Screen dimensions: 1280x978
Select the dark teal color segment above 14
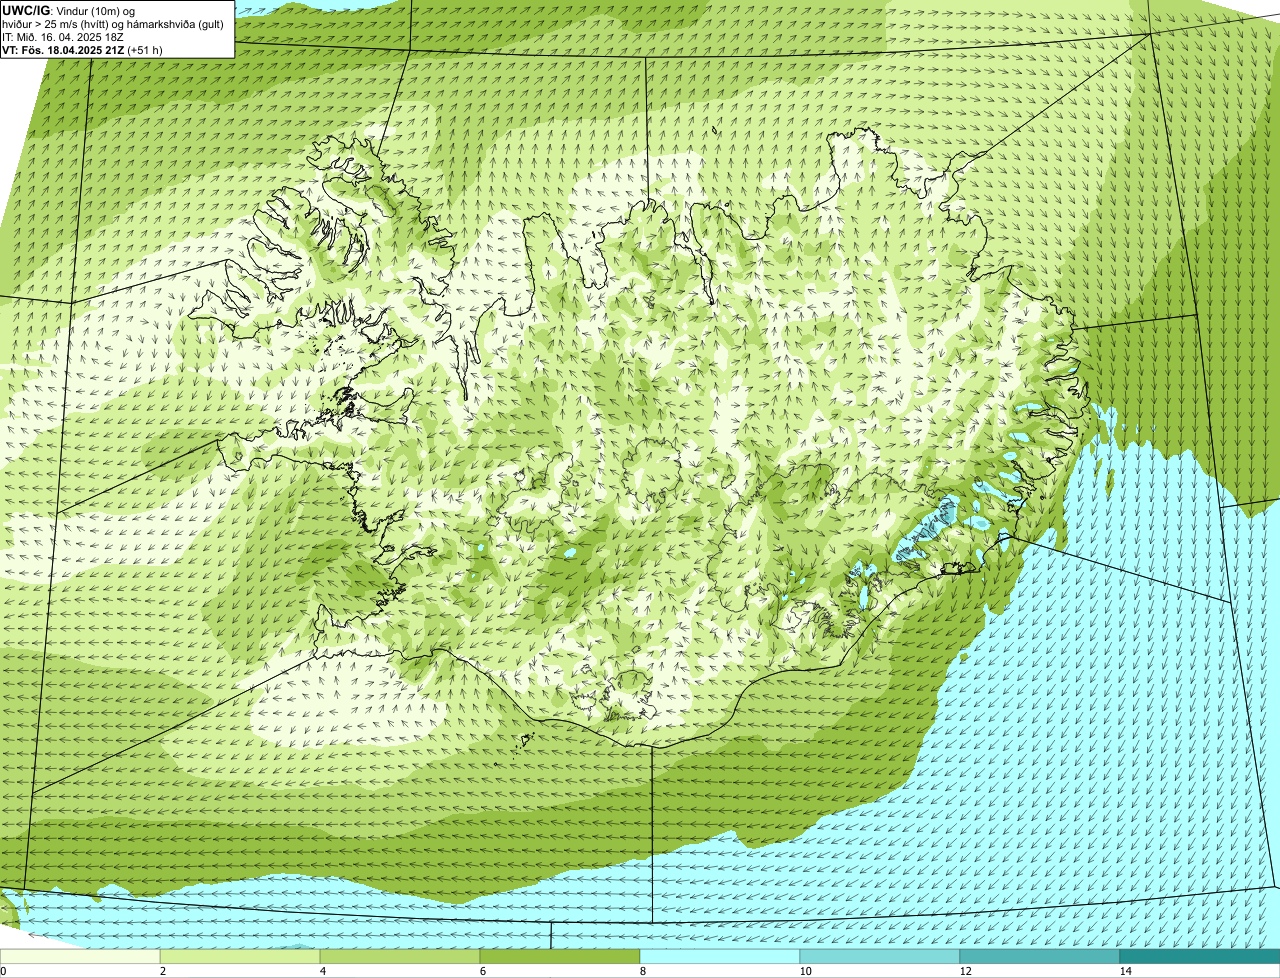pos(1200,957)
